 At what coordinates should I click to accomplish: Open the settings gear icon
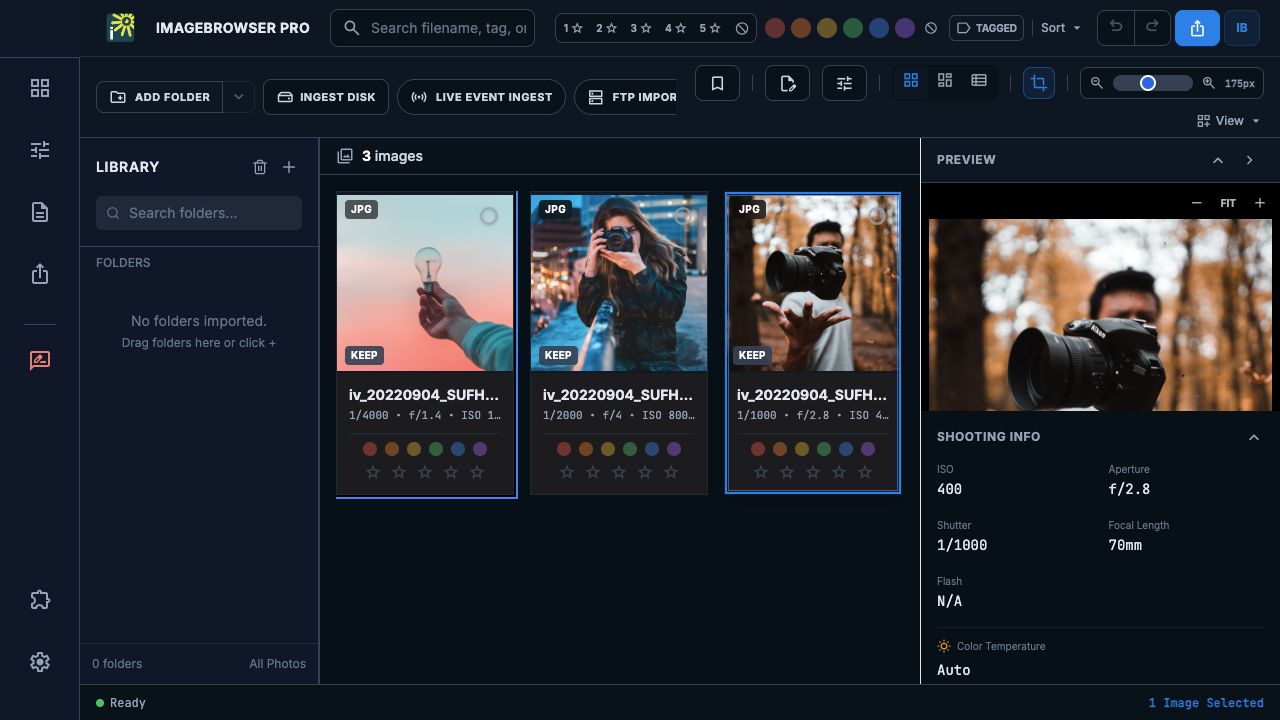[40, 662]
